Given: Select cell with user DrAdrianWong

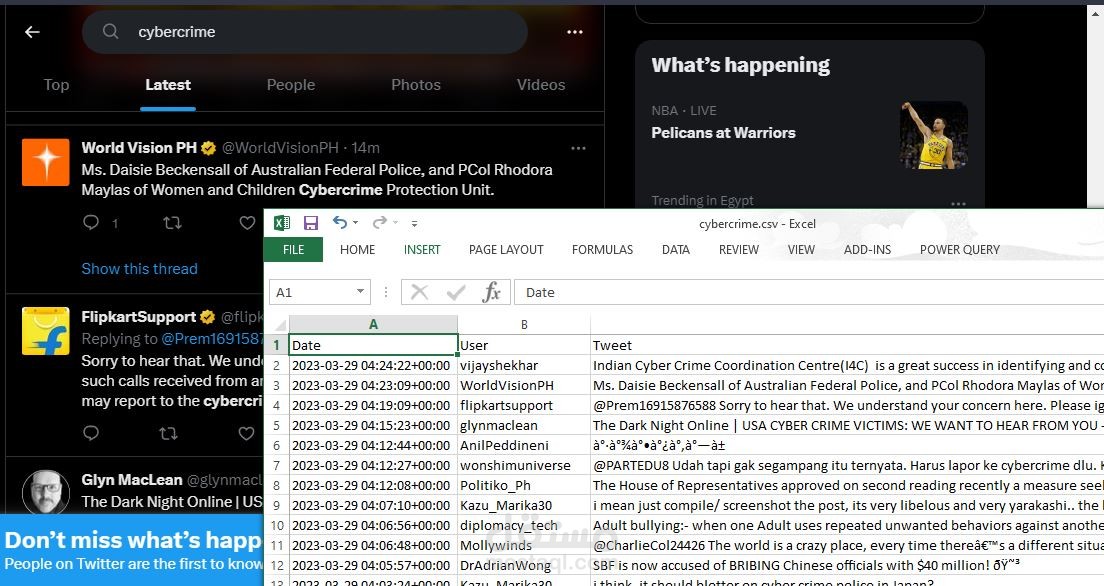Looking at the screenshot, I should point(524,565).
